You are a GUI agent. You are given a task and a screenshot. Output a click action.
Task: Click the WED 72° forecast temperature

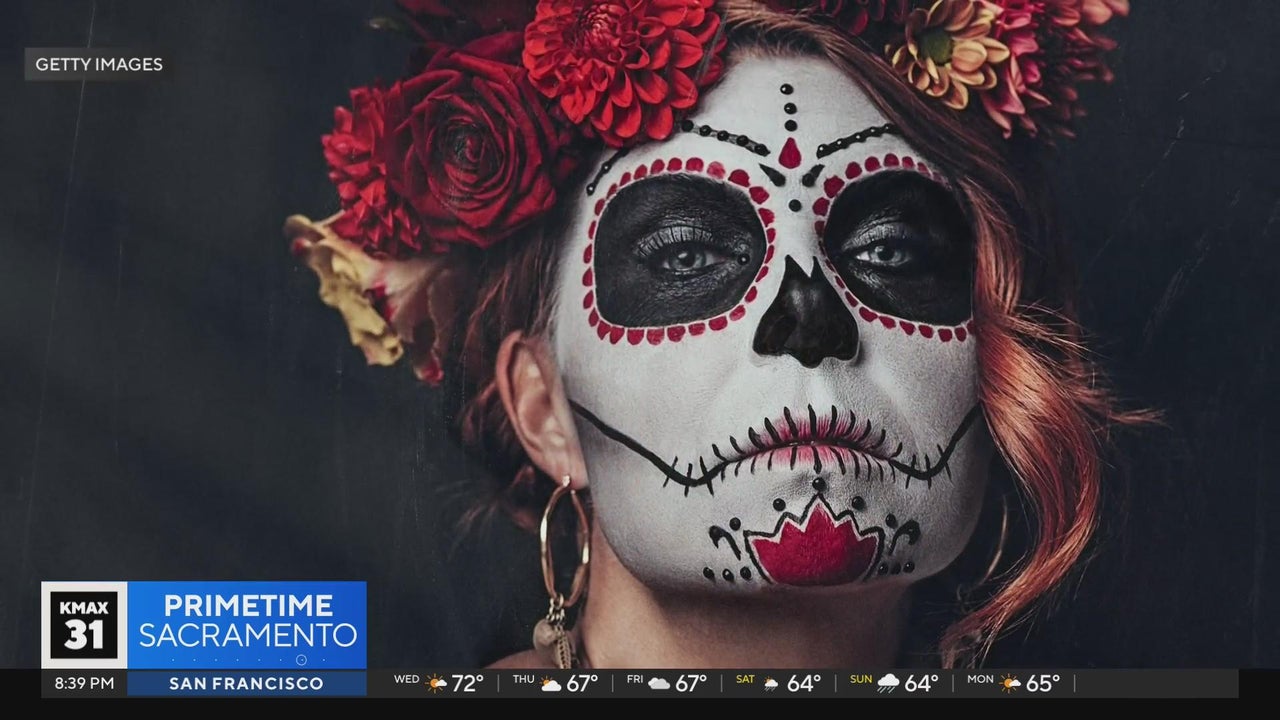pos(468,684)
